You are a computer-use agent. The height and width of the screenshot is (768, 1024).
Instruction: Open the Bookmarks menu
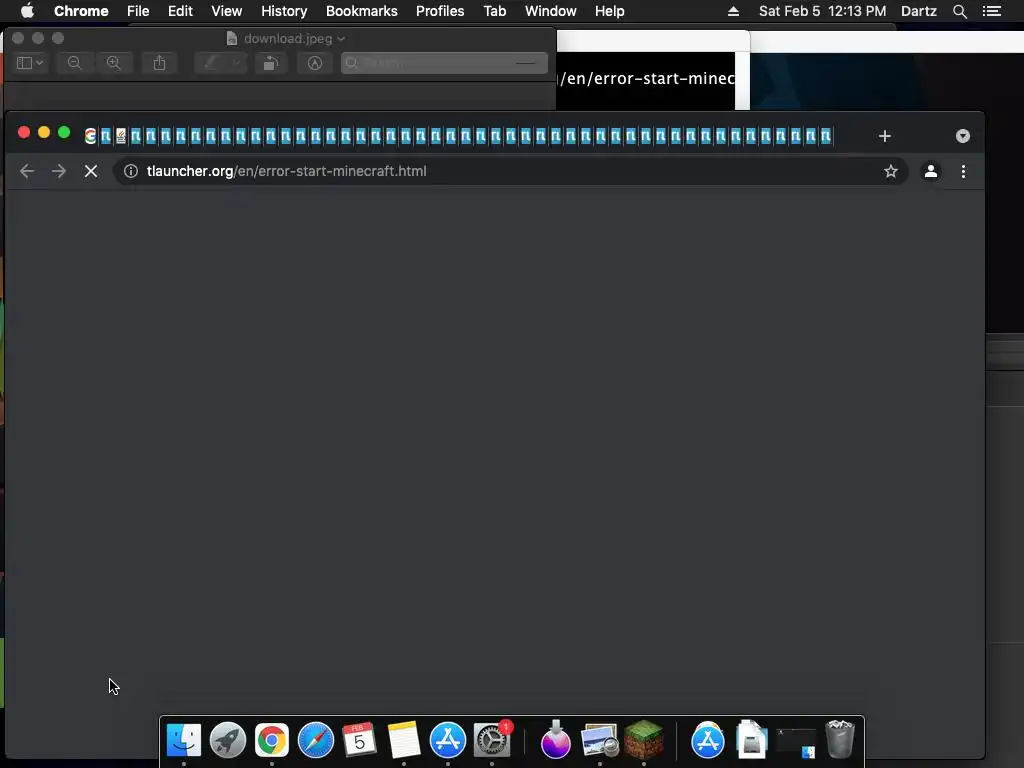click(x=362, y=11)
